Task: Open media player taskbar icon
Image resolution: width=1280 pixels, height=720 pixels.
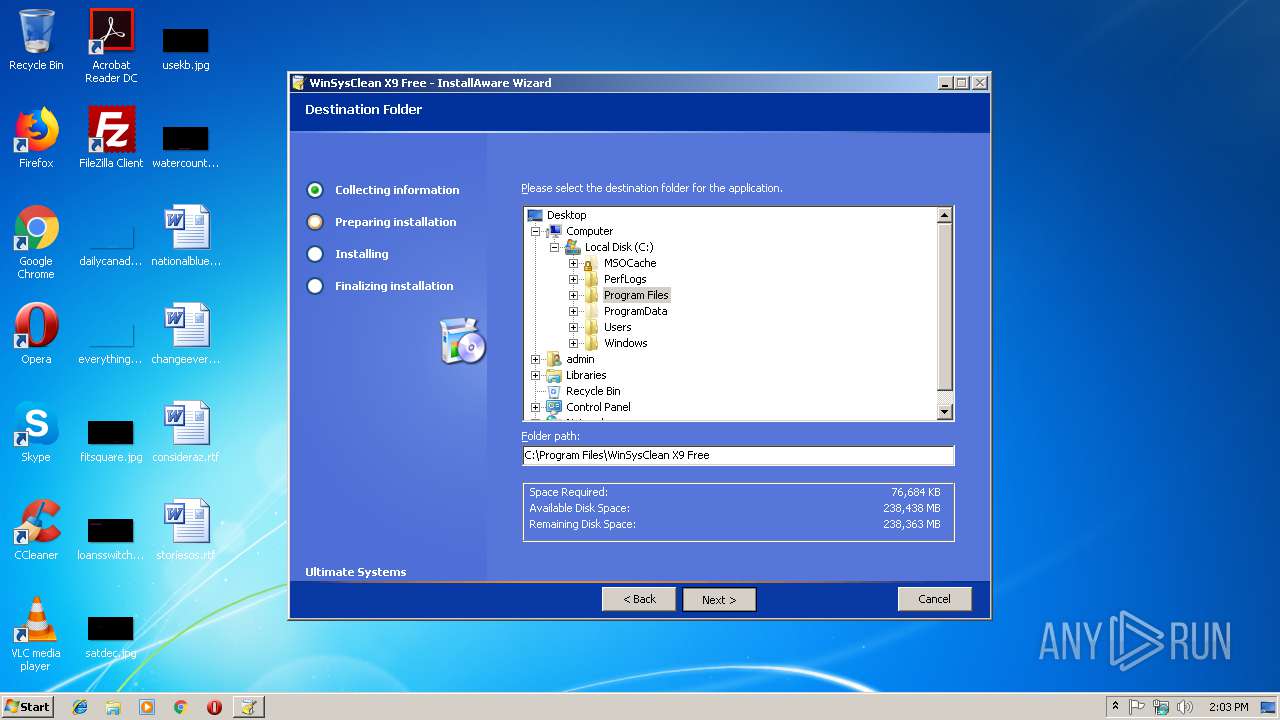Action: 147,707
